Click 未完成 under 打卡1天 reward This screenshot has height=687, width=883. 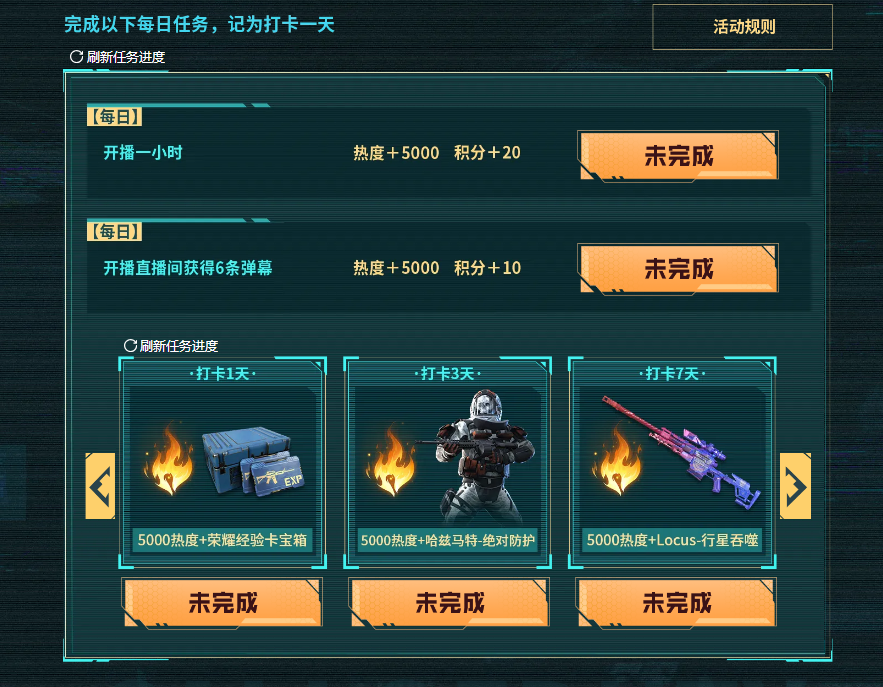point(223,603)
